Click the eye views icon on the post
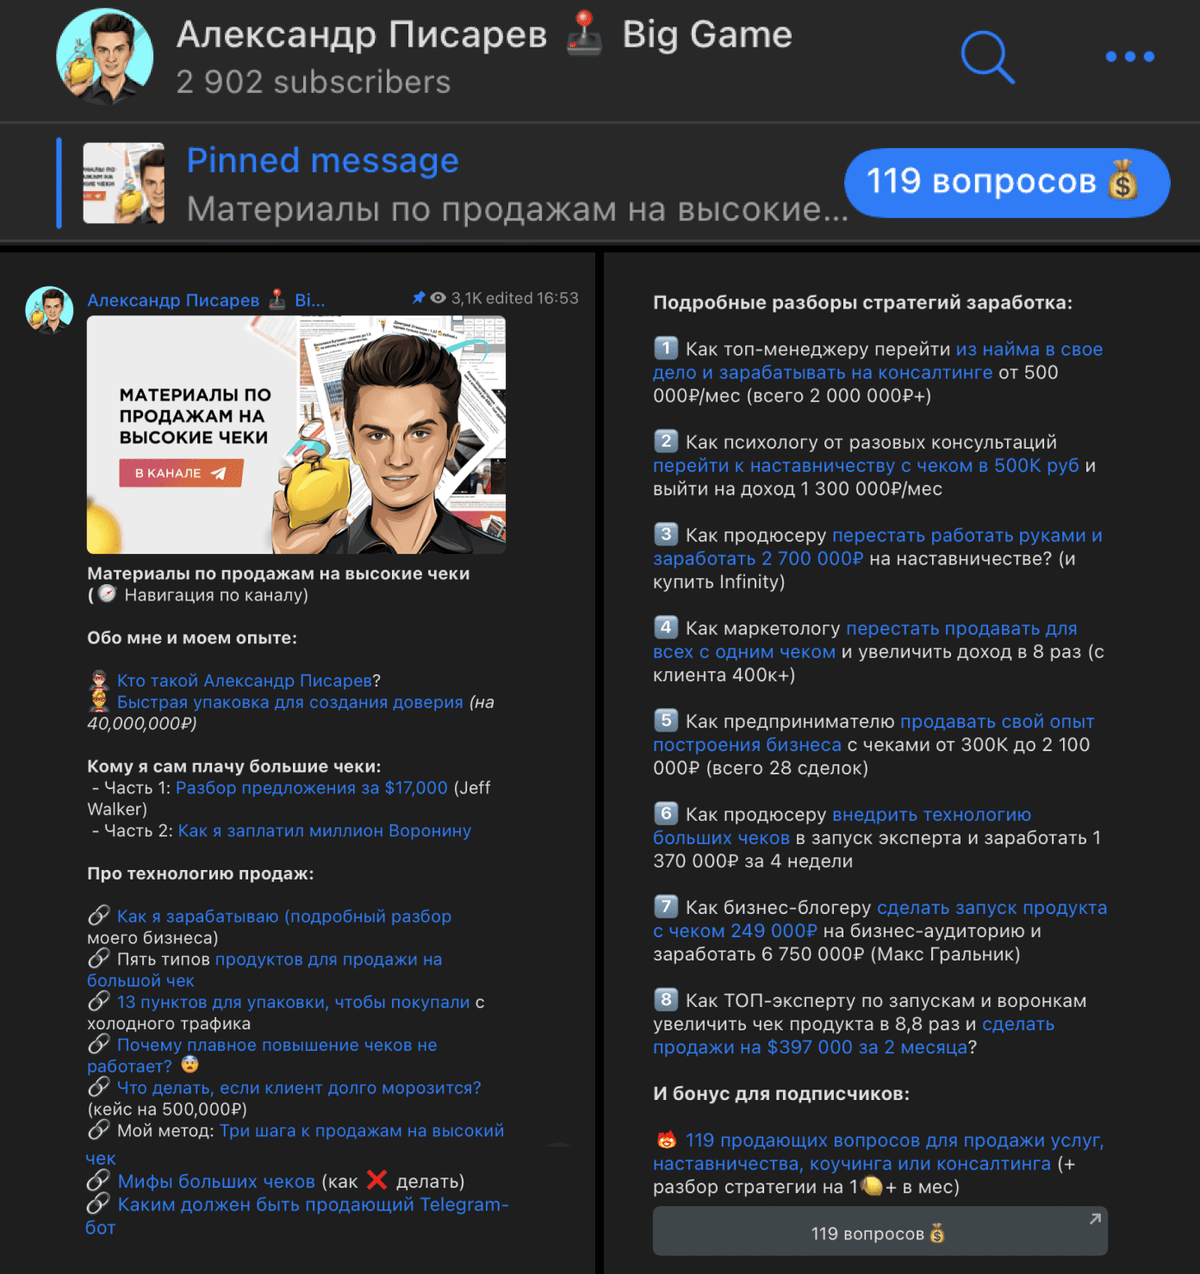 coord(438,298)
